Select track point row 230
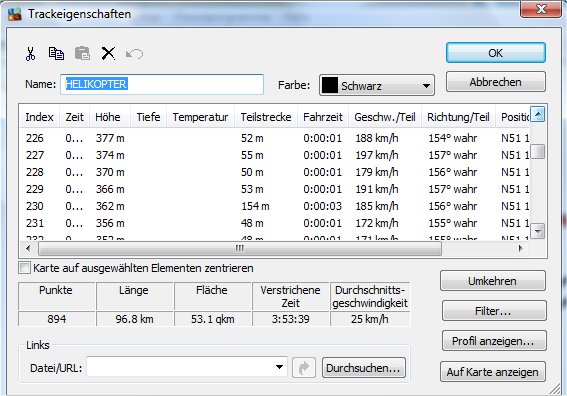Screen dimensions: 567x396 (275, 206)
